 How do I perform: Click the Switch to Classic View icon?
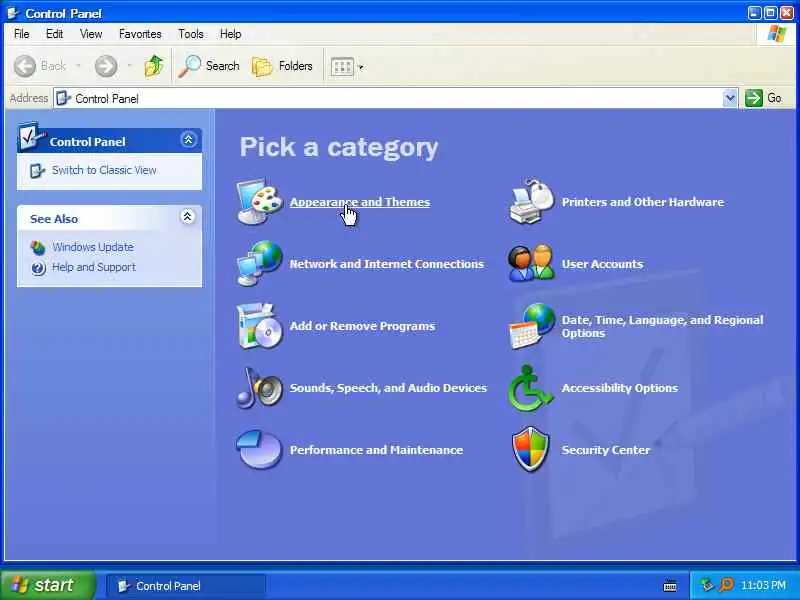click(37, 171)
